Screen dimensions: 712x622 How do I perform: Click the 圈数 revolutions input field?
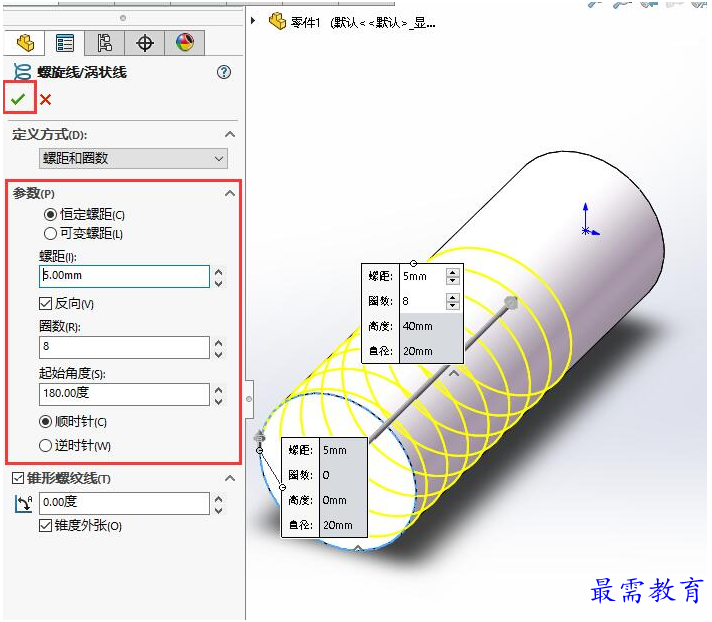click(x=124, y=347)
